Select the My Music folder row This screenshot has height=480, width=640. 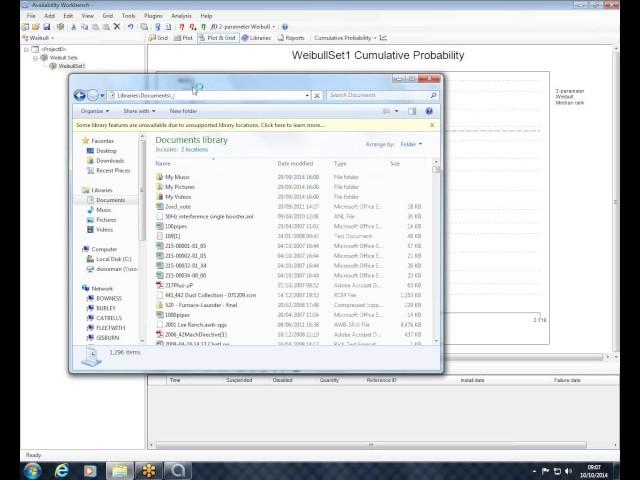[288, 177]
